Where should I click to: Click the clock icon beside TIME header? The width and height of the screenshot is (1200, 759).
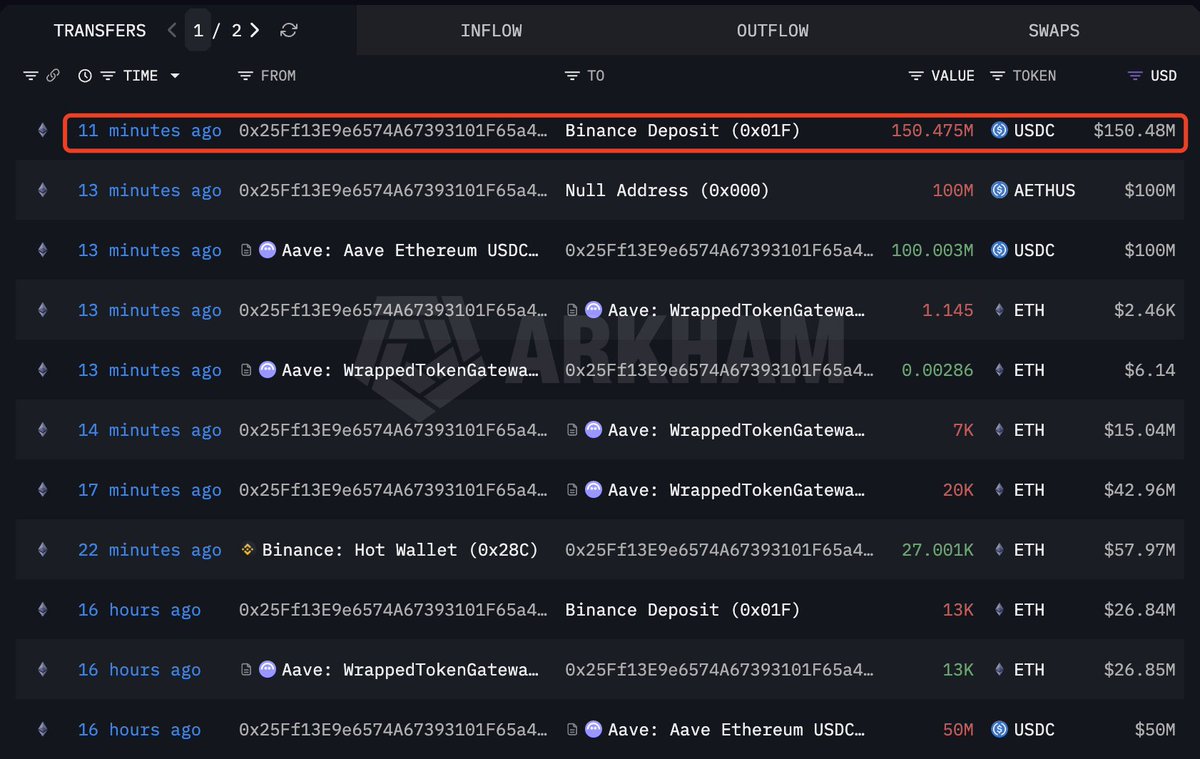(85, 76)
